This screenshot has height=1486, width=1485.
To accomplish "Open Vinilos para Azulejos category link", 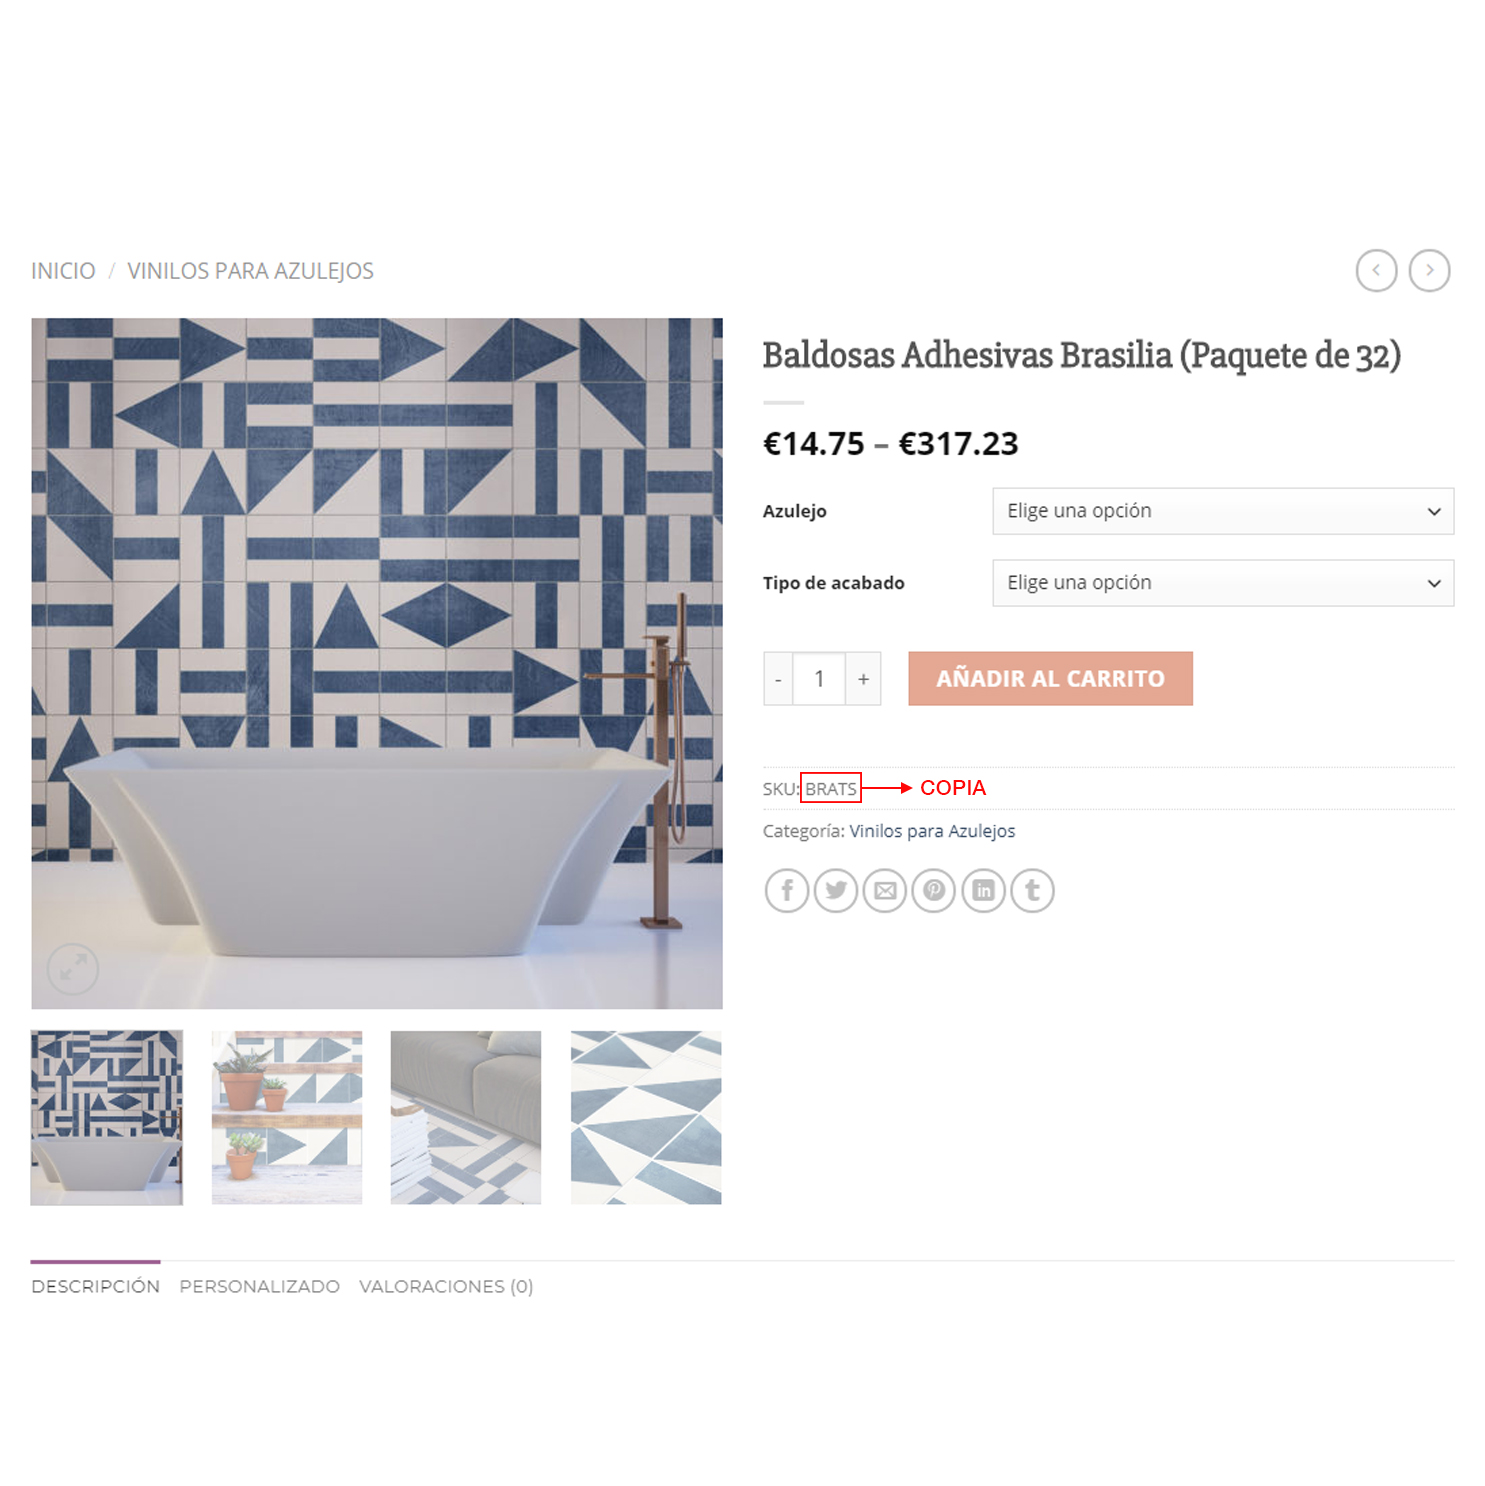I will [x=932, y=831].
